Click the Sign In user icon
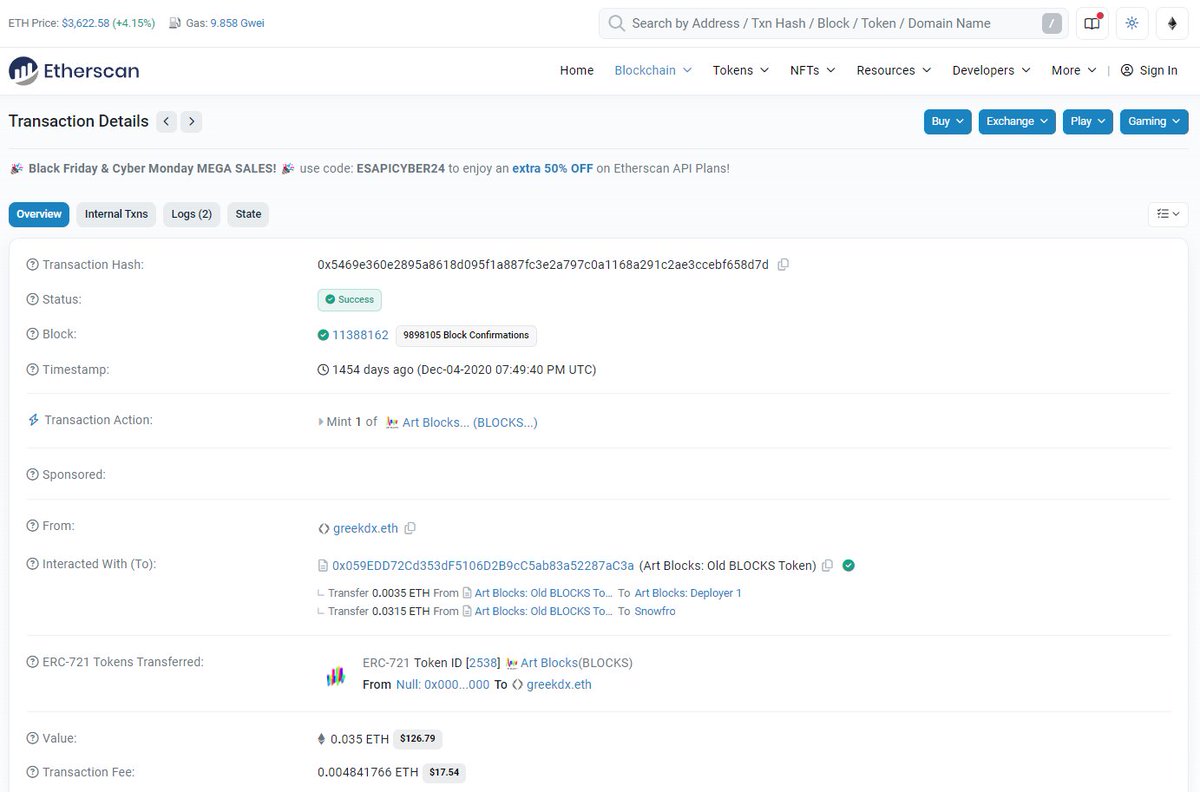Screen dimensions: 1200x792 (x=1127, y=70)
